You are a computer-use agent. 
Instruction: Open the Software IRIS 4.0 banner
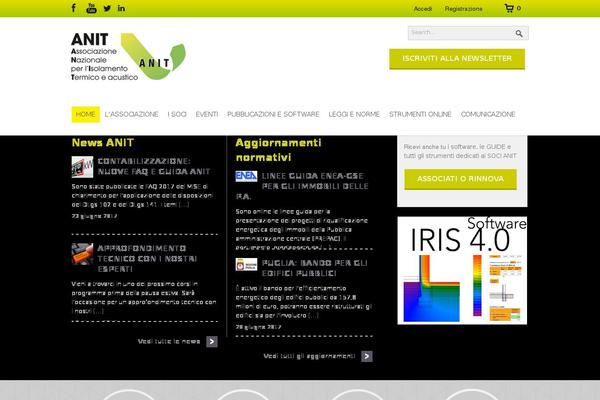(x=462, y=271)
